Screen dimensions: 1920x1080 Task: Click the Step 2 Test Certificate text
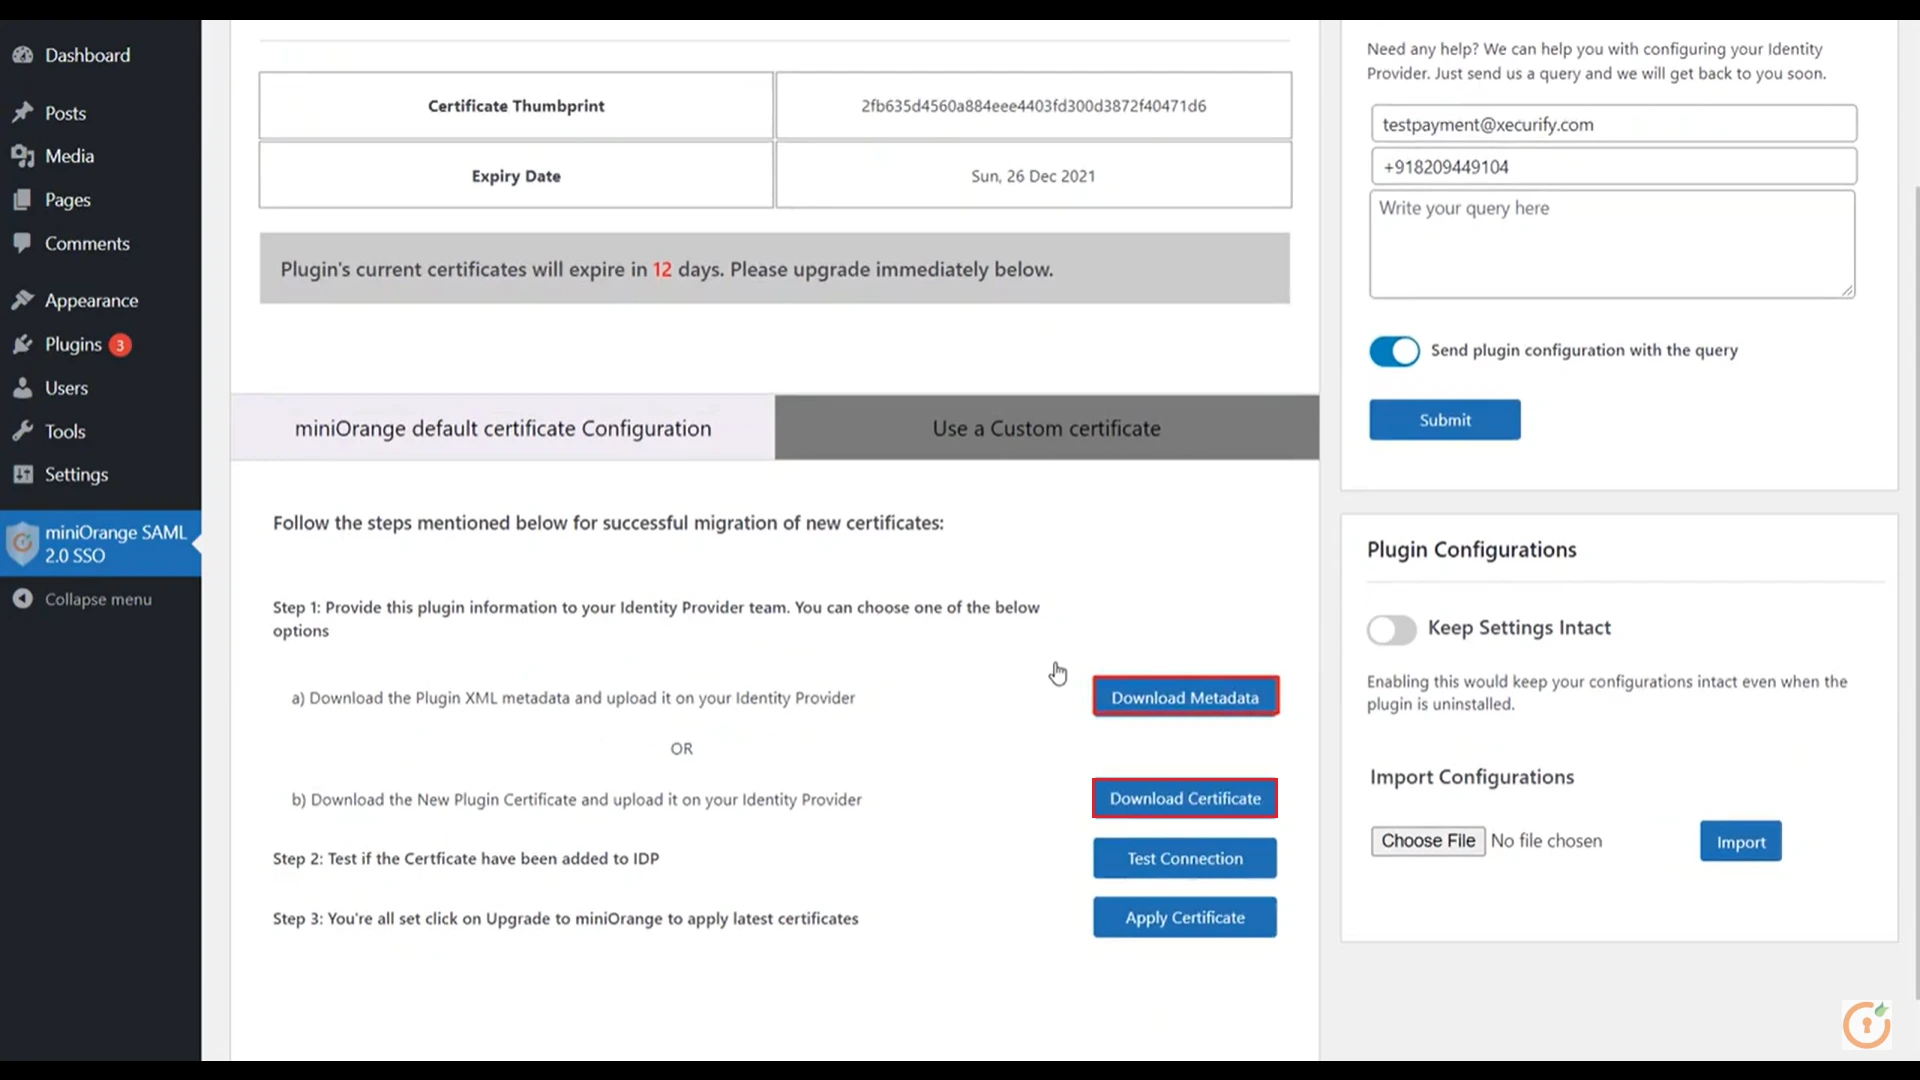click(466, 858)
